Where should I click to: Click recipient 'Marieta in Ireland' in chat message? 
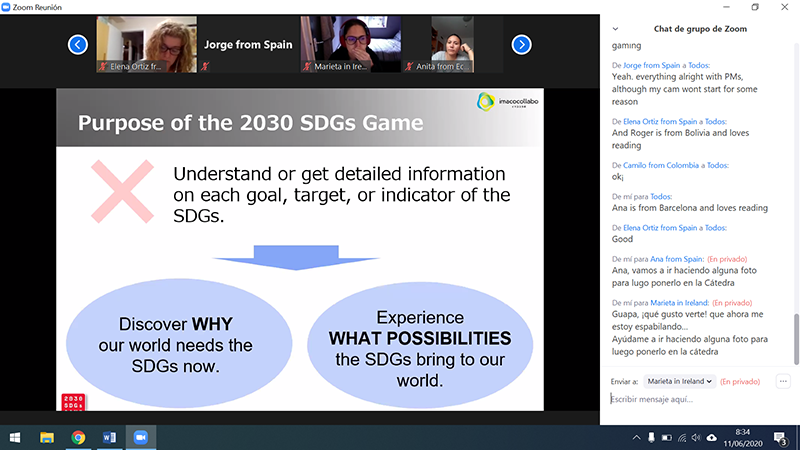point(679,303)
